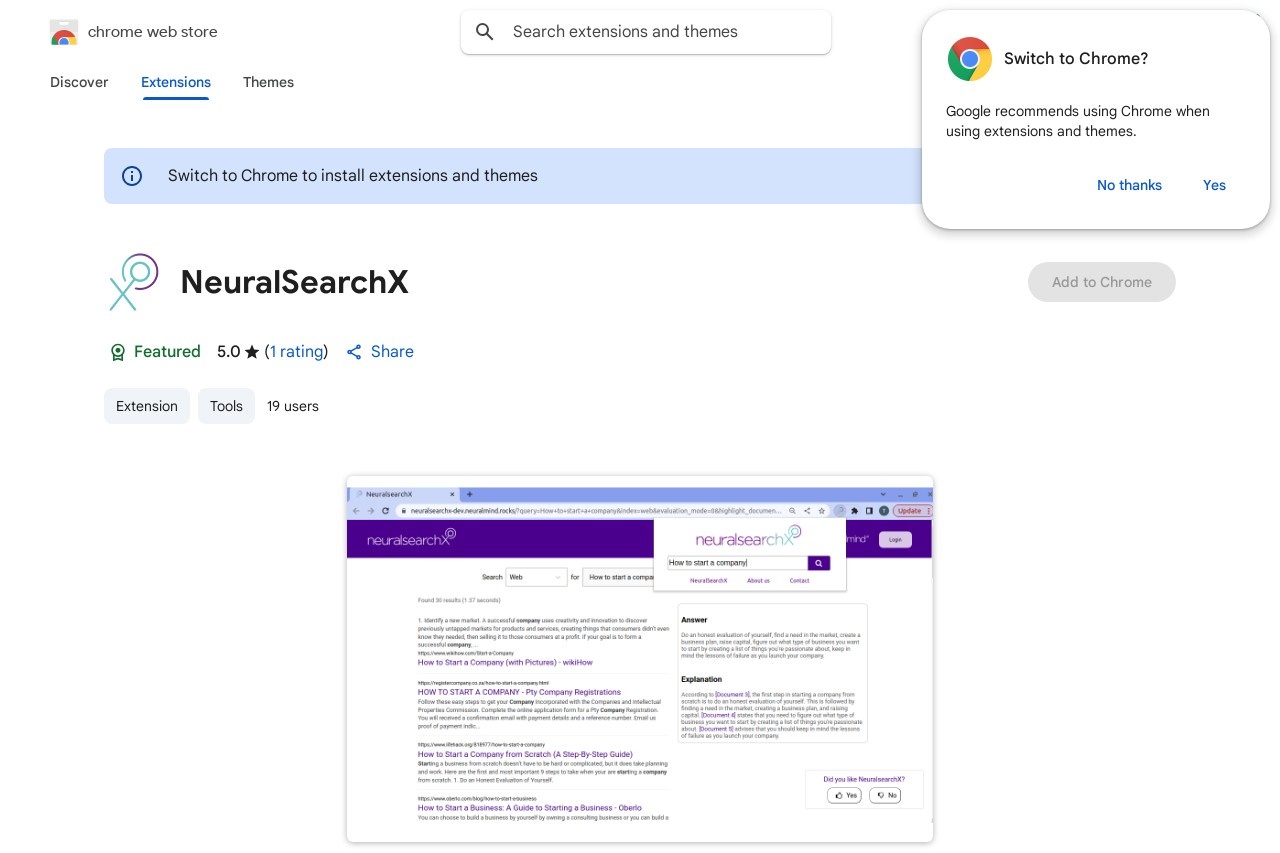Click No thanks in Chrome popup
The height and width of the screenshot is (853, 1280).
tap(1129, 185)
